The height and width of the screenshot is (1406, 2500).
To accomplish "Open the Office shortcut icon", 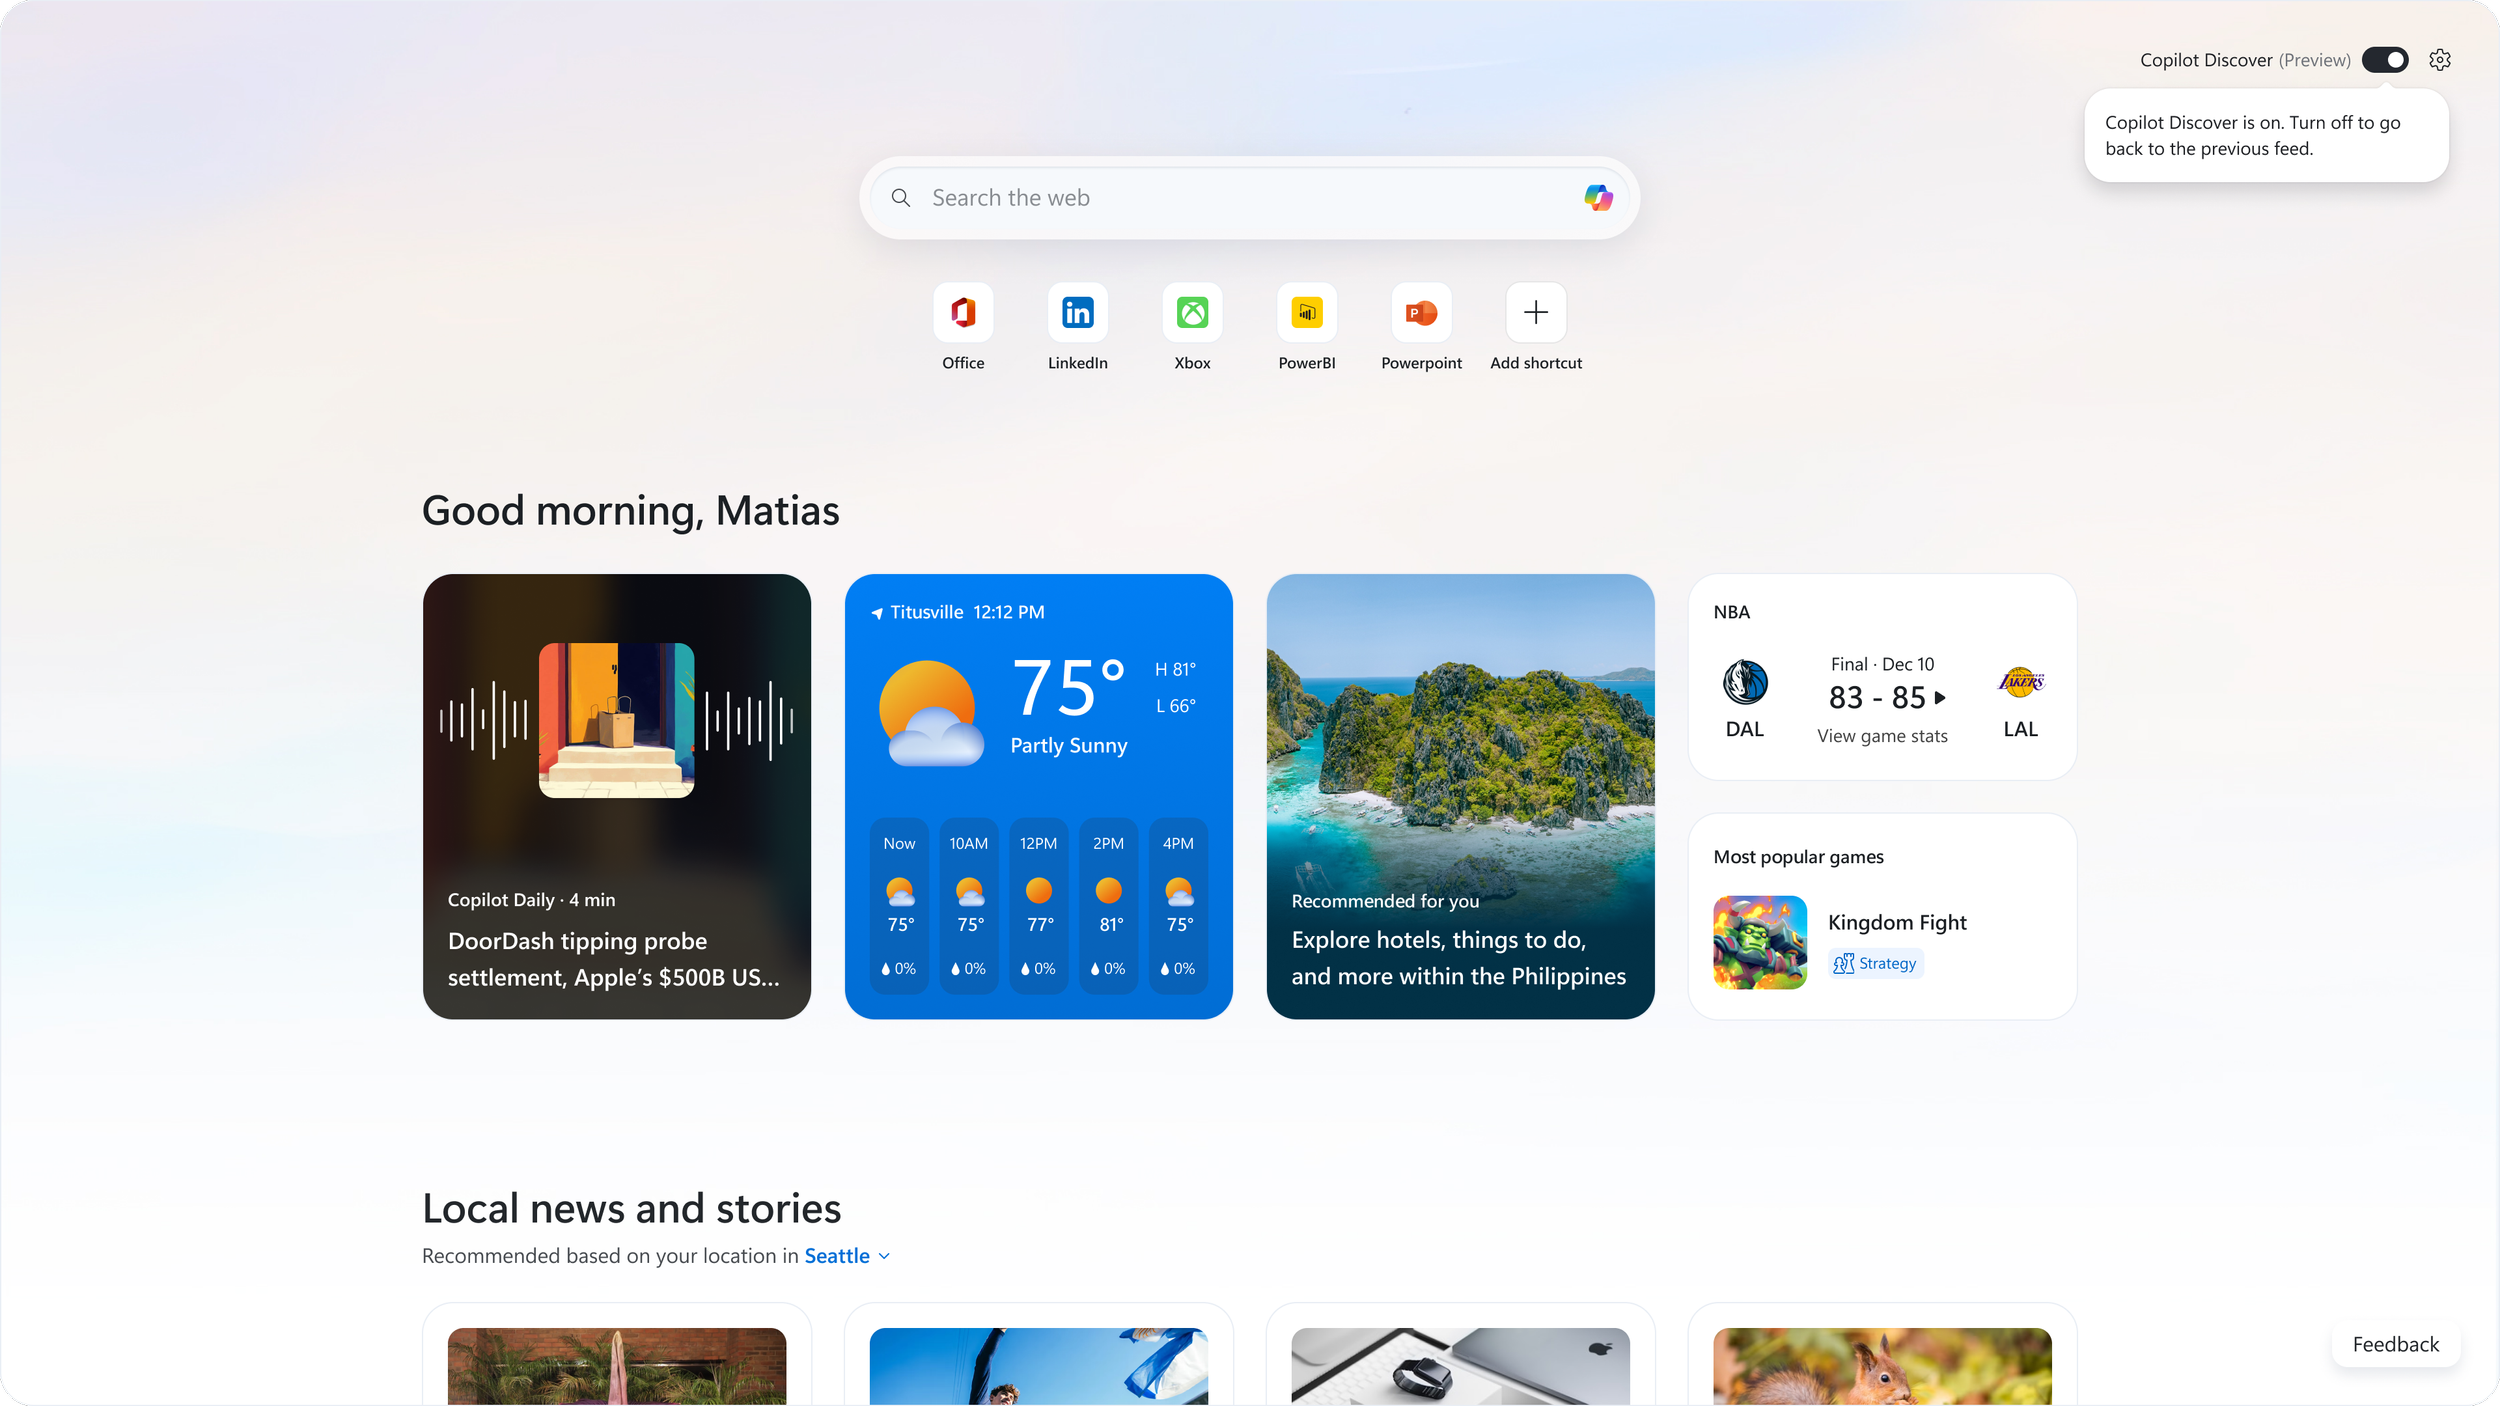I will click(963, 313).
